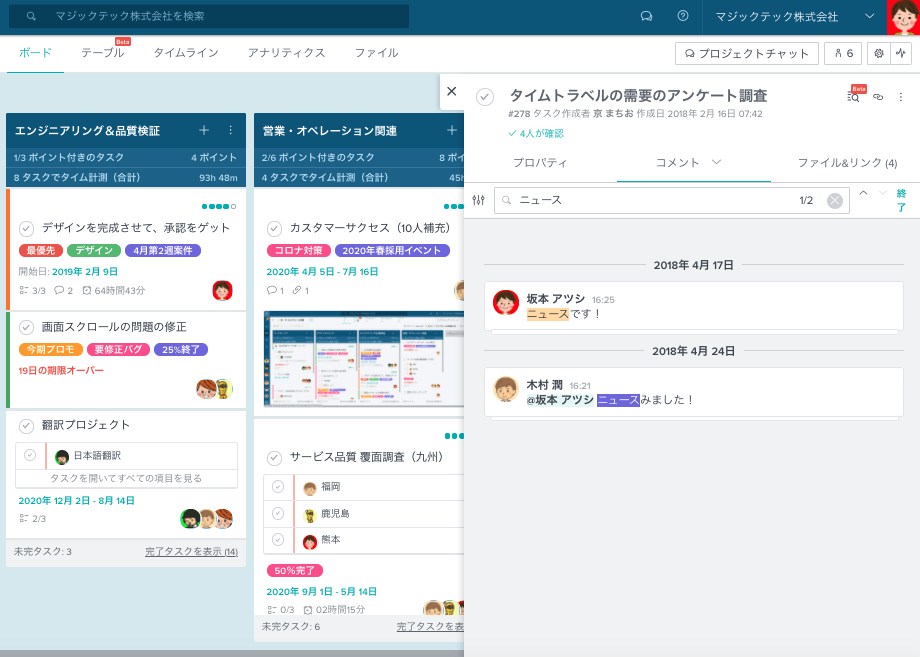Go to previous search result arrow
This screenshot has width=920, height=657.
click(x=863, y=193)
